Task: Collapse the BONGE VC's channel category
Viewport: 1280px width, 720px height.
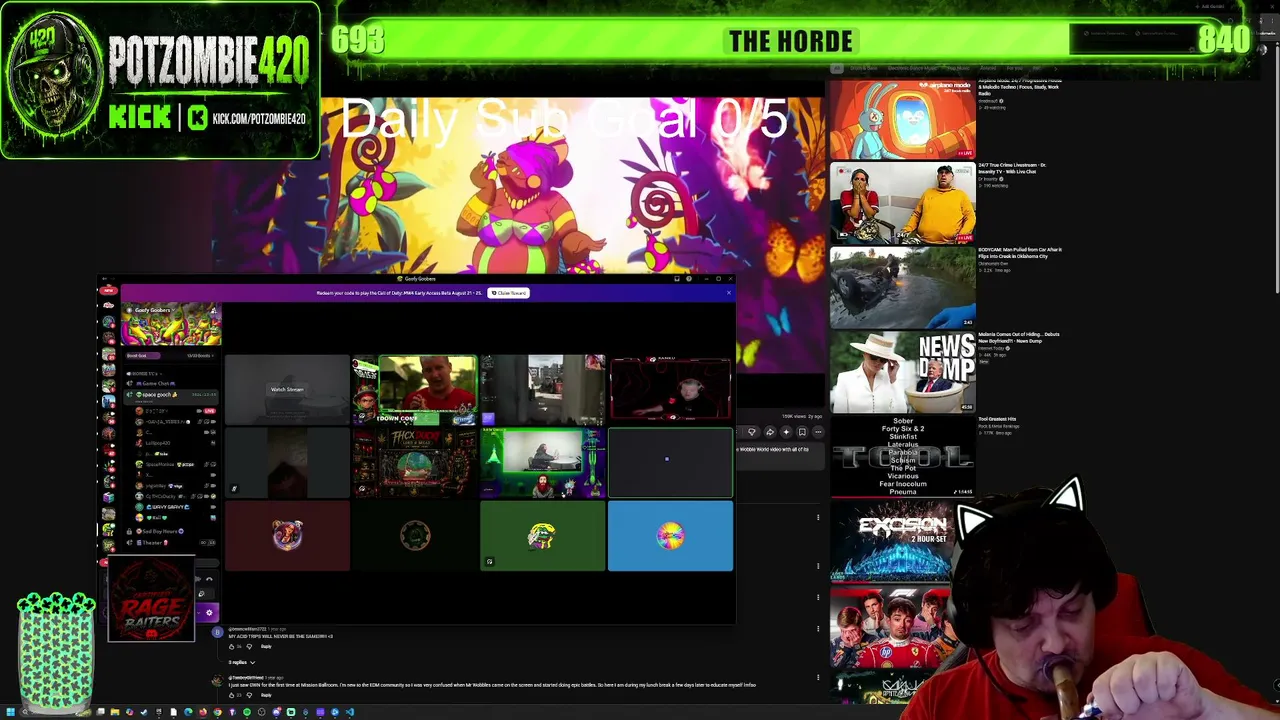Action: (x=145, y=373)
